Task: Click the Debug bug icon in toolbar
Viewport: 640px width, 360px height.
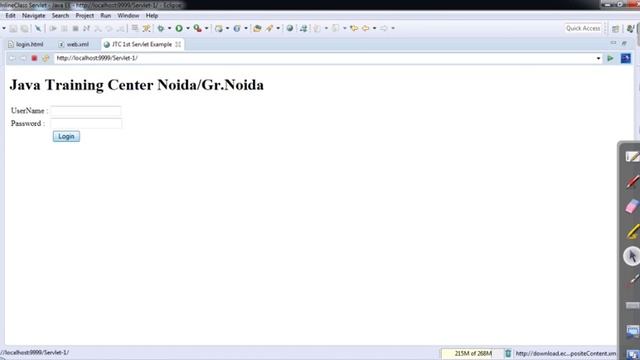Action: (x=161, y=29)
